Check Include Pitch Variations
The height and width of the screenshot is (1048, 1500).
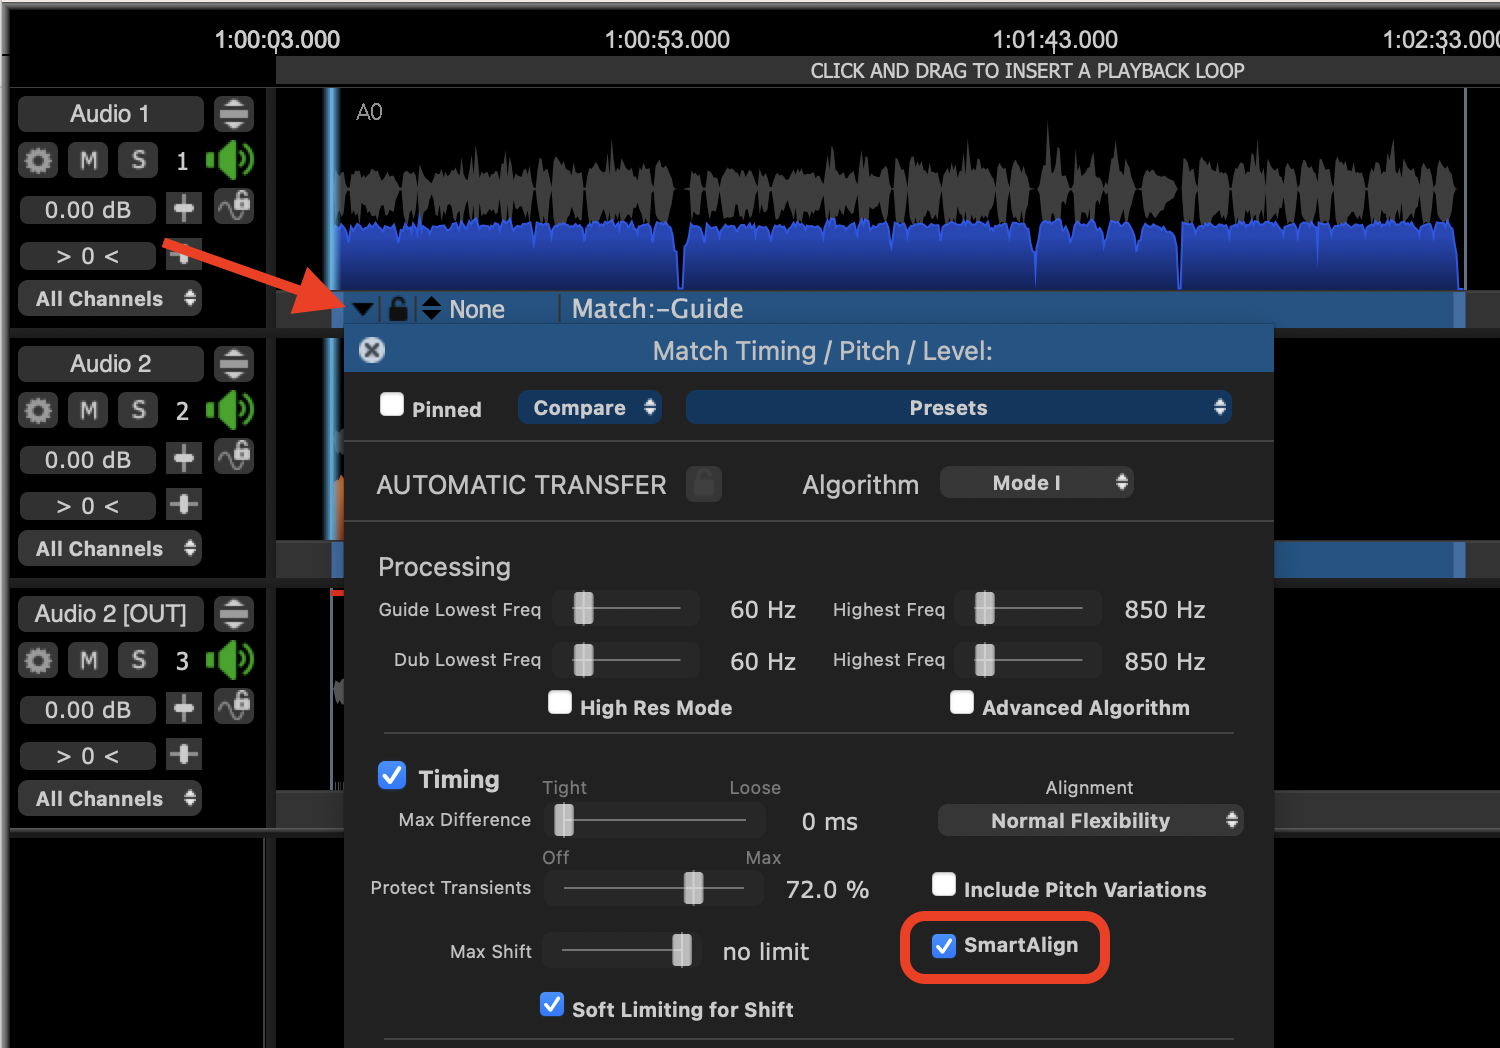point(944,885)
